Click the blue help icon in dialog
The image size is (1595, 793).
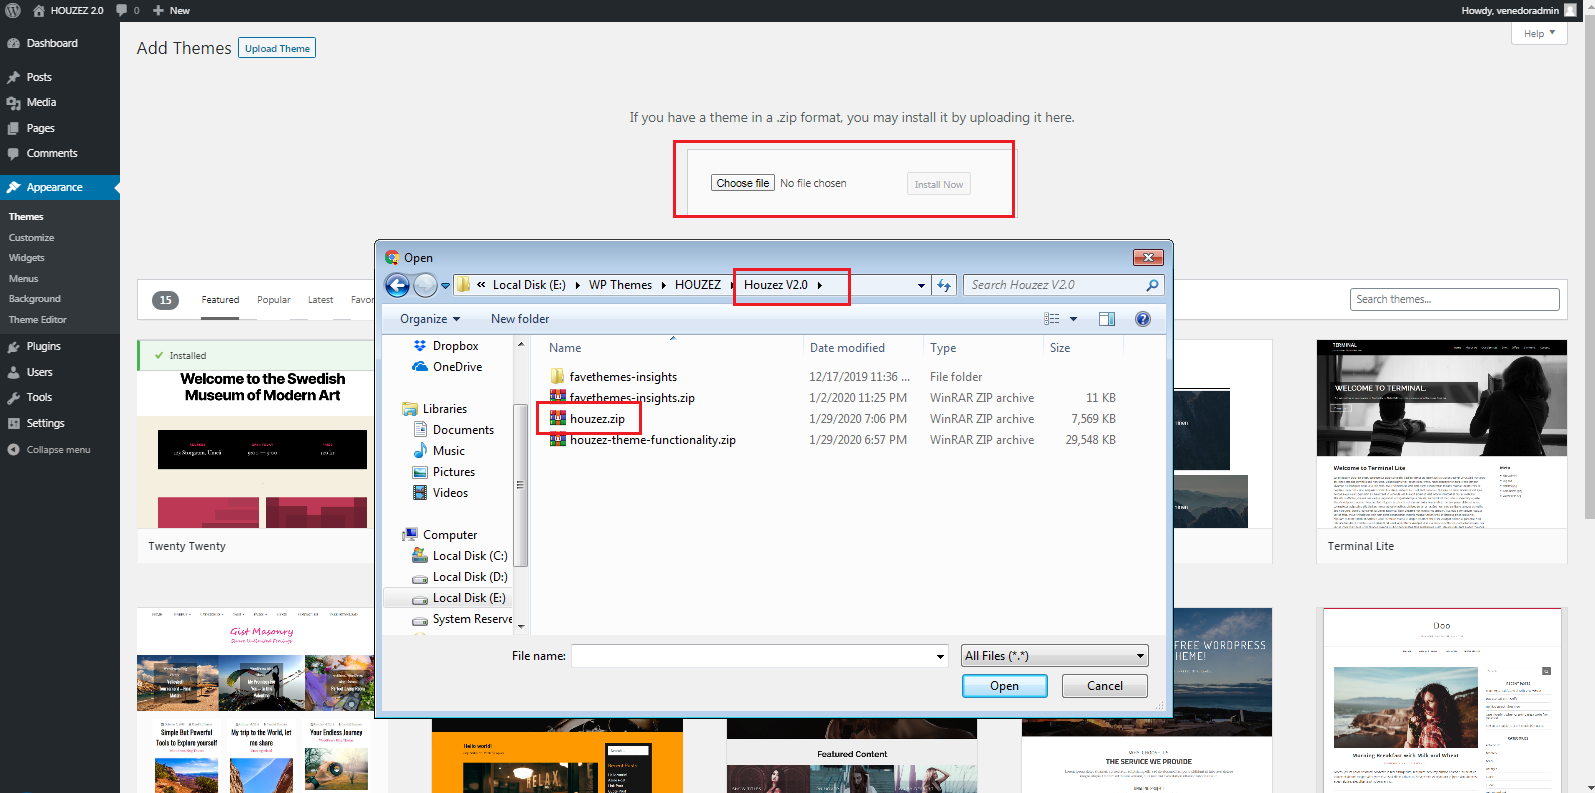[1143, 319]
